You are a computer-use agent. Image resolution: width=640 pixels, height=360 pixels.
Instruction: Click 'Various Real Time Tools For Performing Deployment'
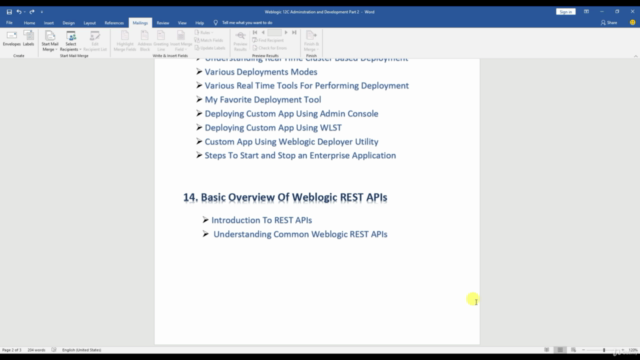(x=307, y=86)
